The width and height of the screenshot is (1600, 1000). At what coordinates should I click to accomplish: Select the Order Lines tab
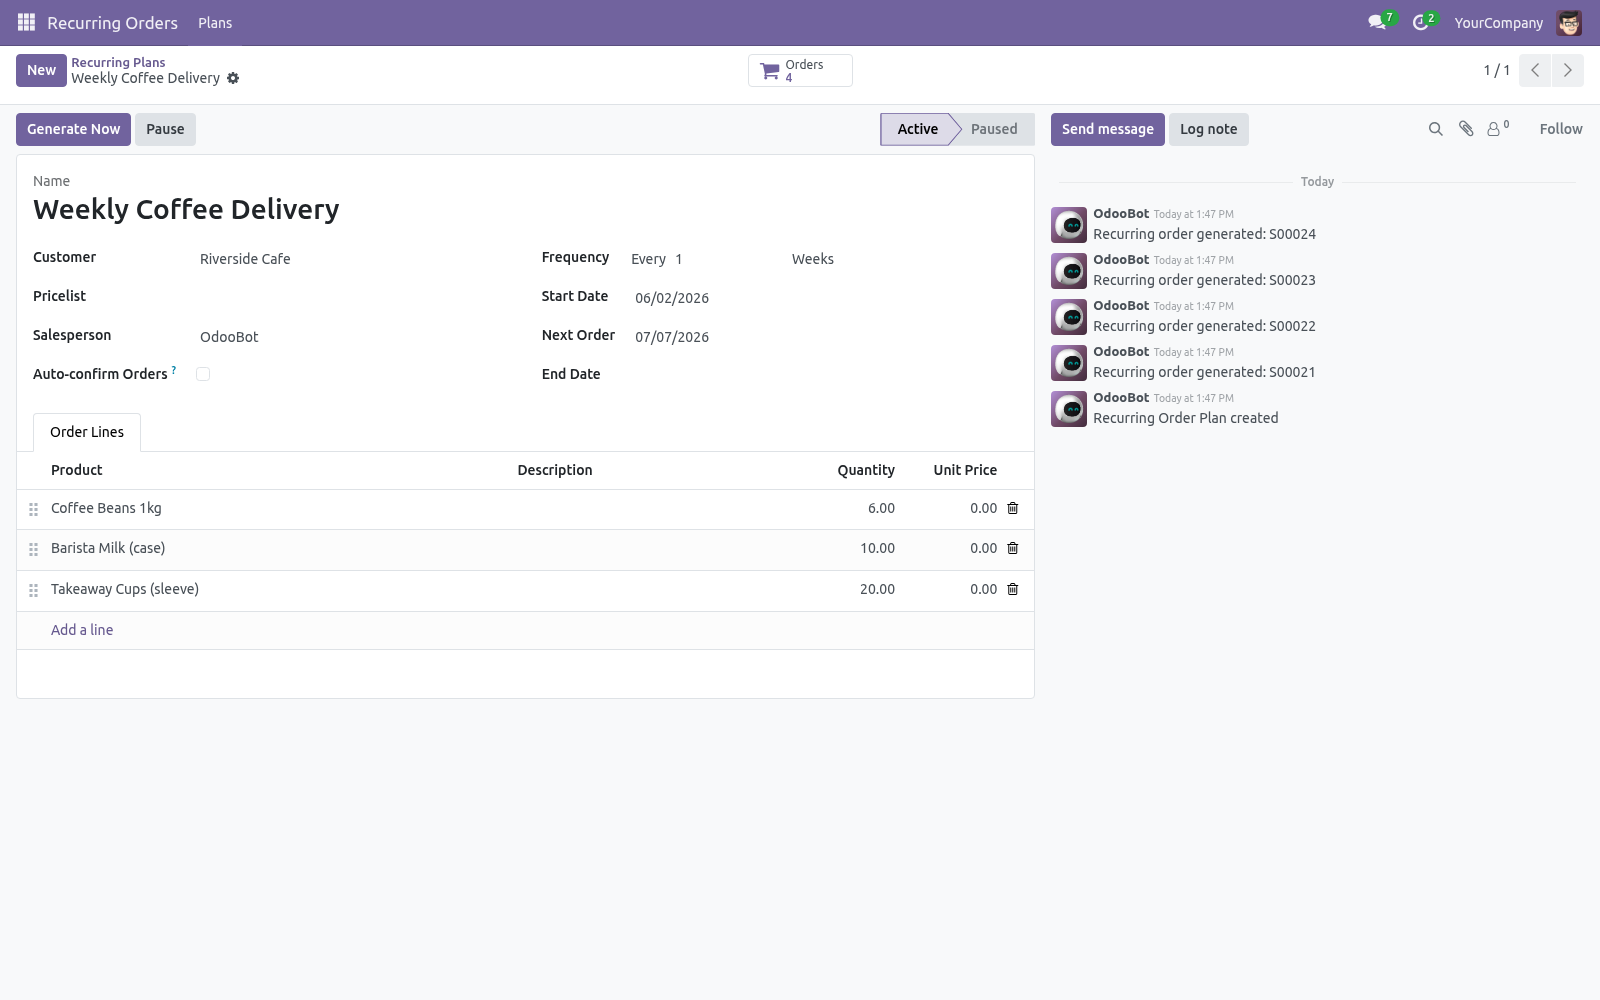pyautogui.click(x=87, y=432)
